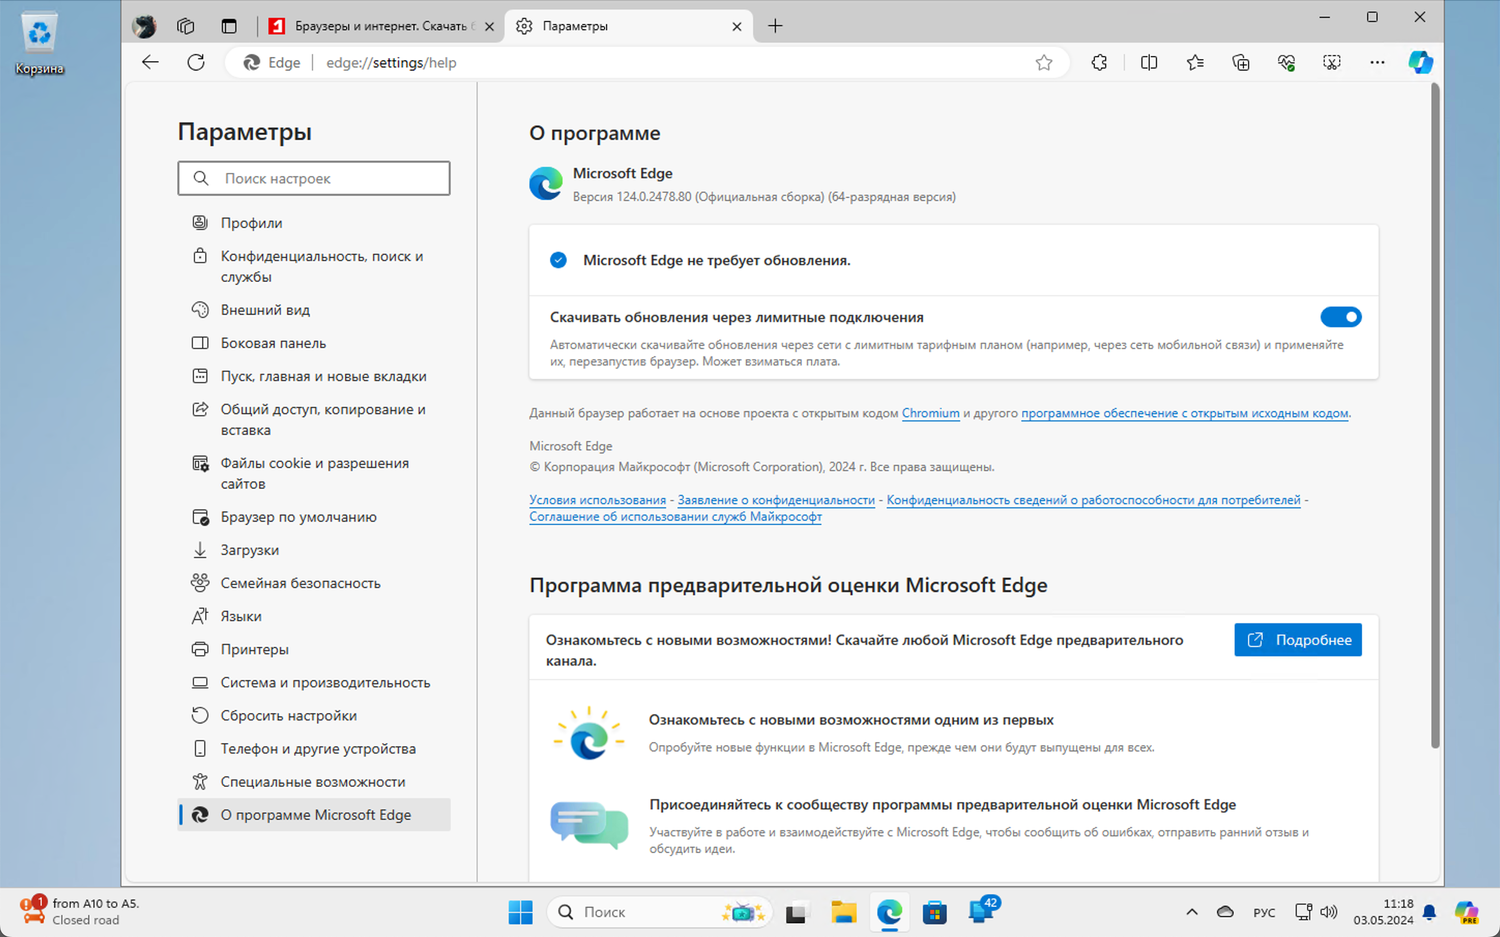Select 'Телефон и другие устройства'
The image size is (1500, 937).
(314, 748)
